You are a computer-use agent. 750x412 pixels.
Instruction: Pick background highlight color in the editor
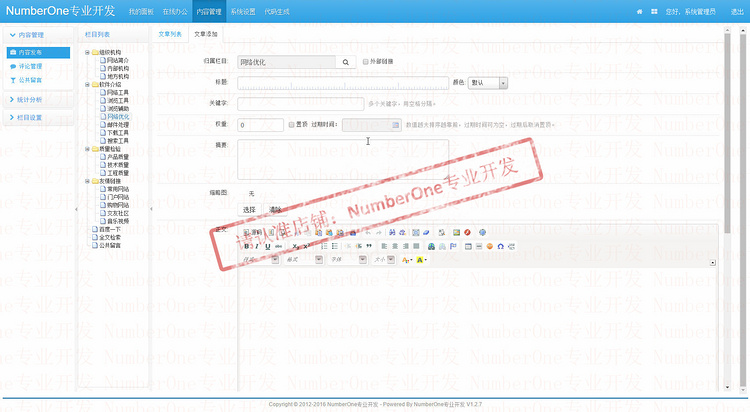[x=421, y=260]
